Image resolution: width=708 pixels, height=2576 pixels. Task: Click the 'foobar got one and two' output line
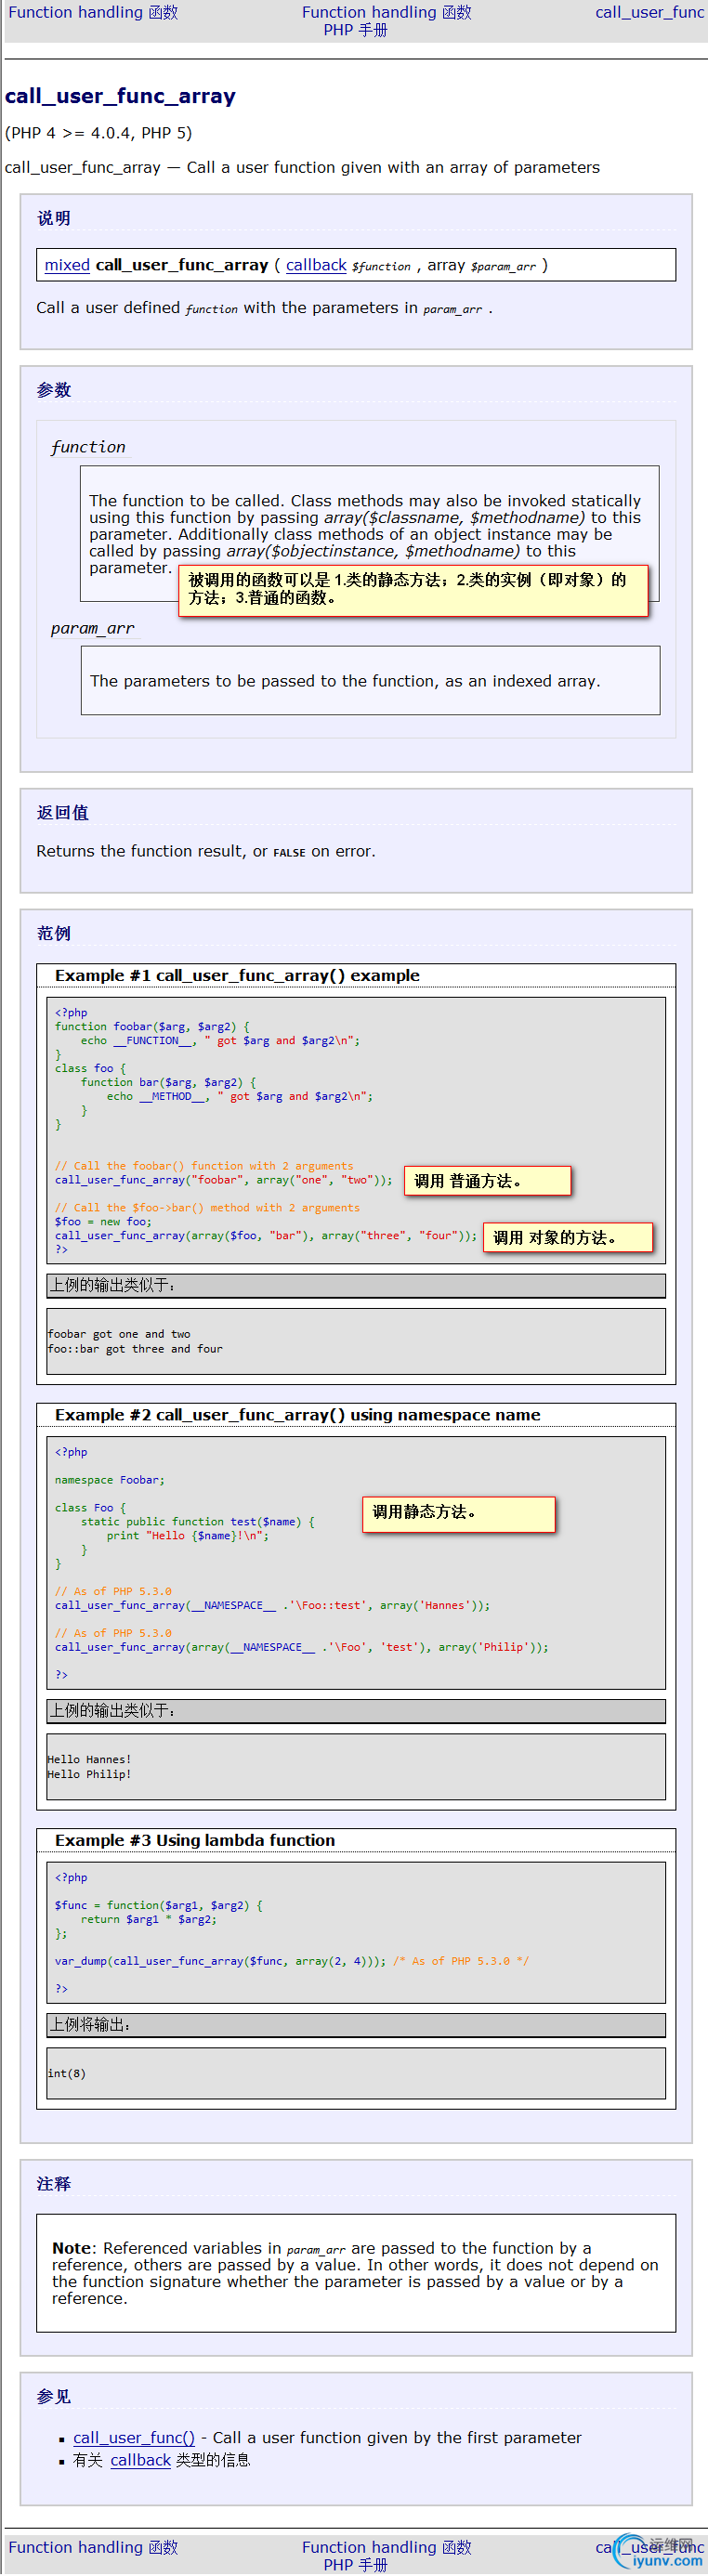[119, 1334]
